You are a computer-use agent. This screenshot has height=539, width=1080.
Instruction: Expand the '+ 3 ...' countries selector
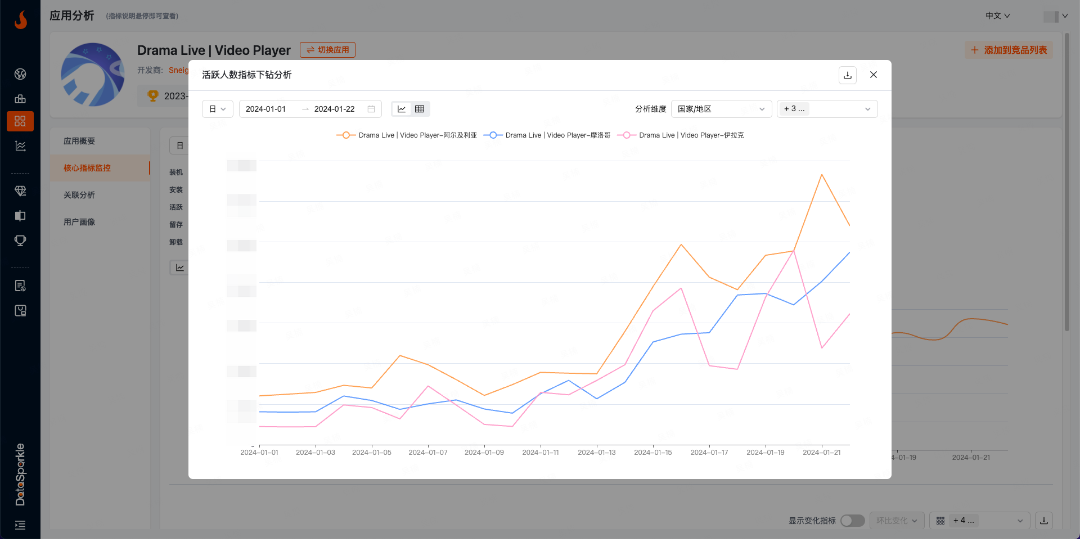827,109
